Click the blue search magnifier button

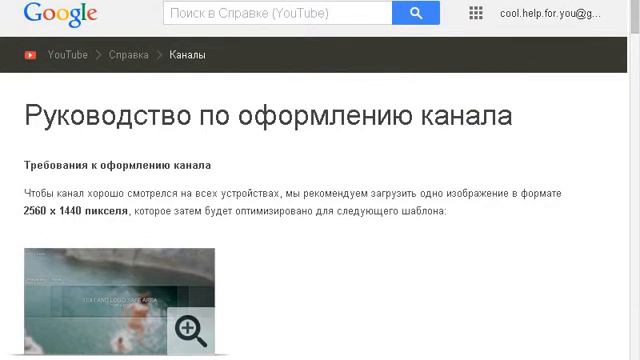[416, 13]
